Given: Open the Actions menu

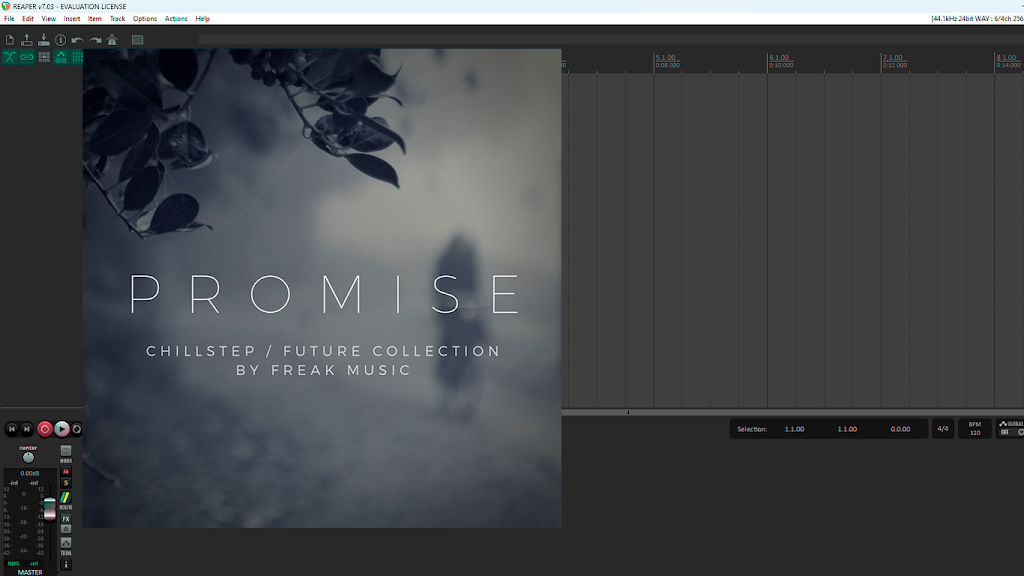Looking at the screenshot, I should 176,18.
